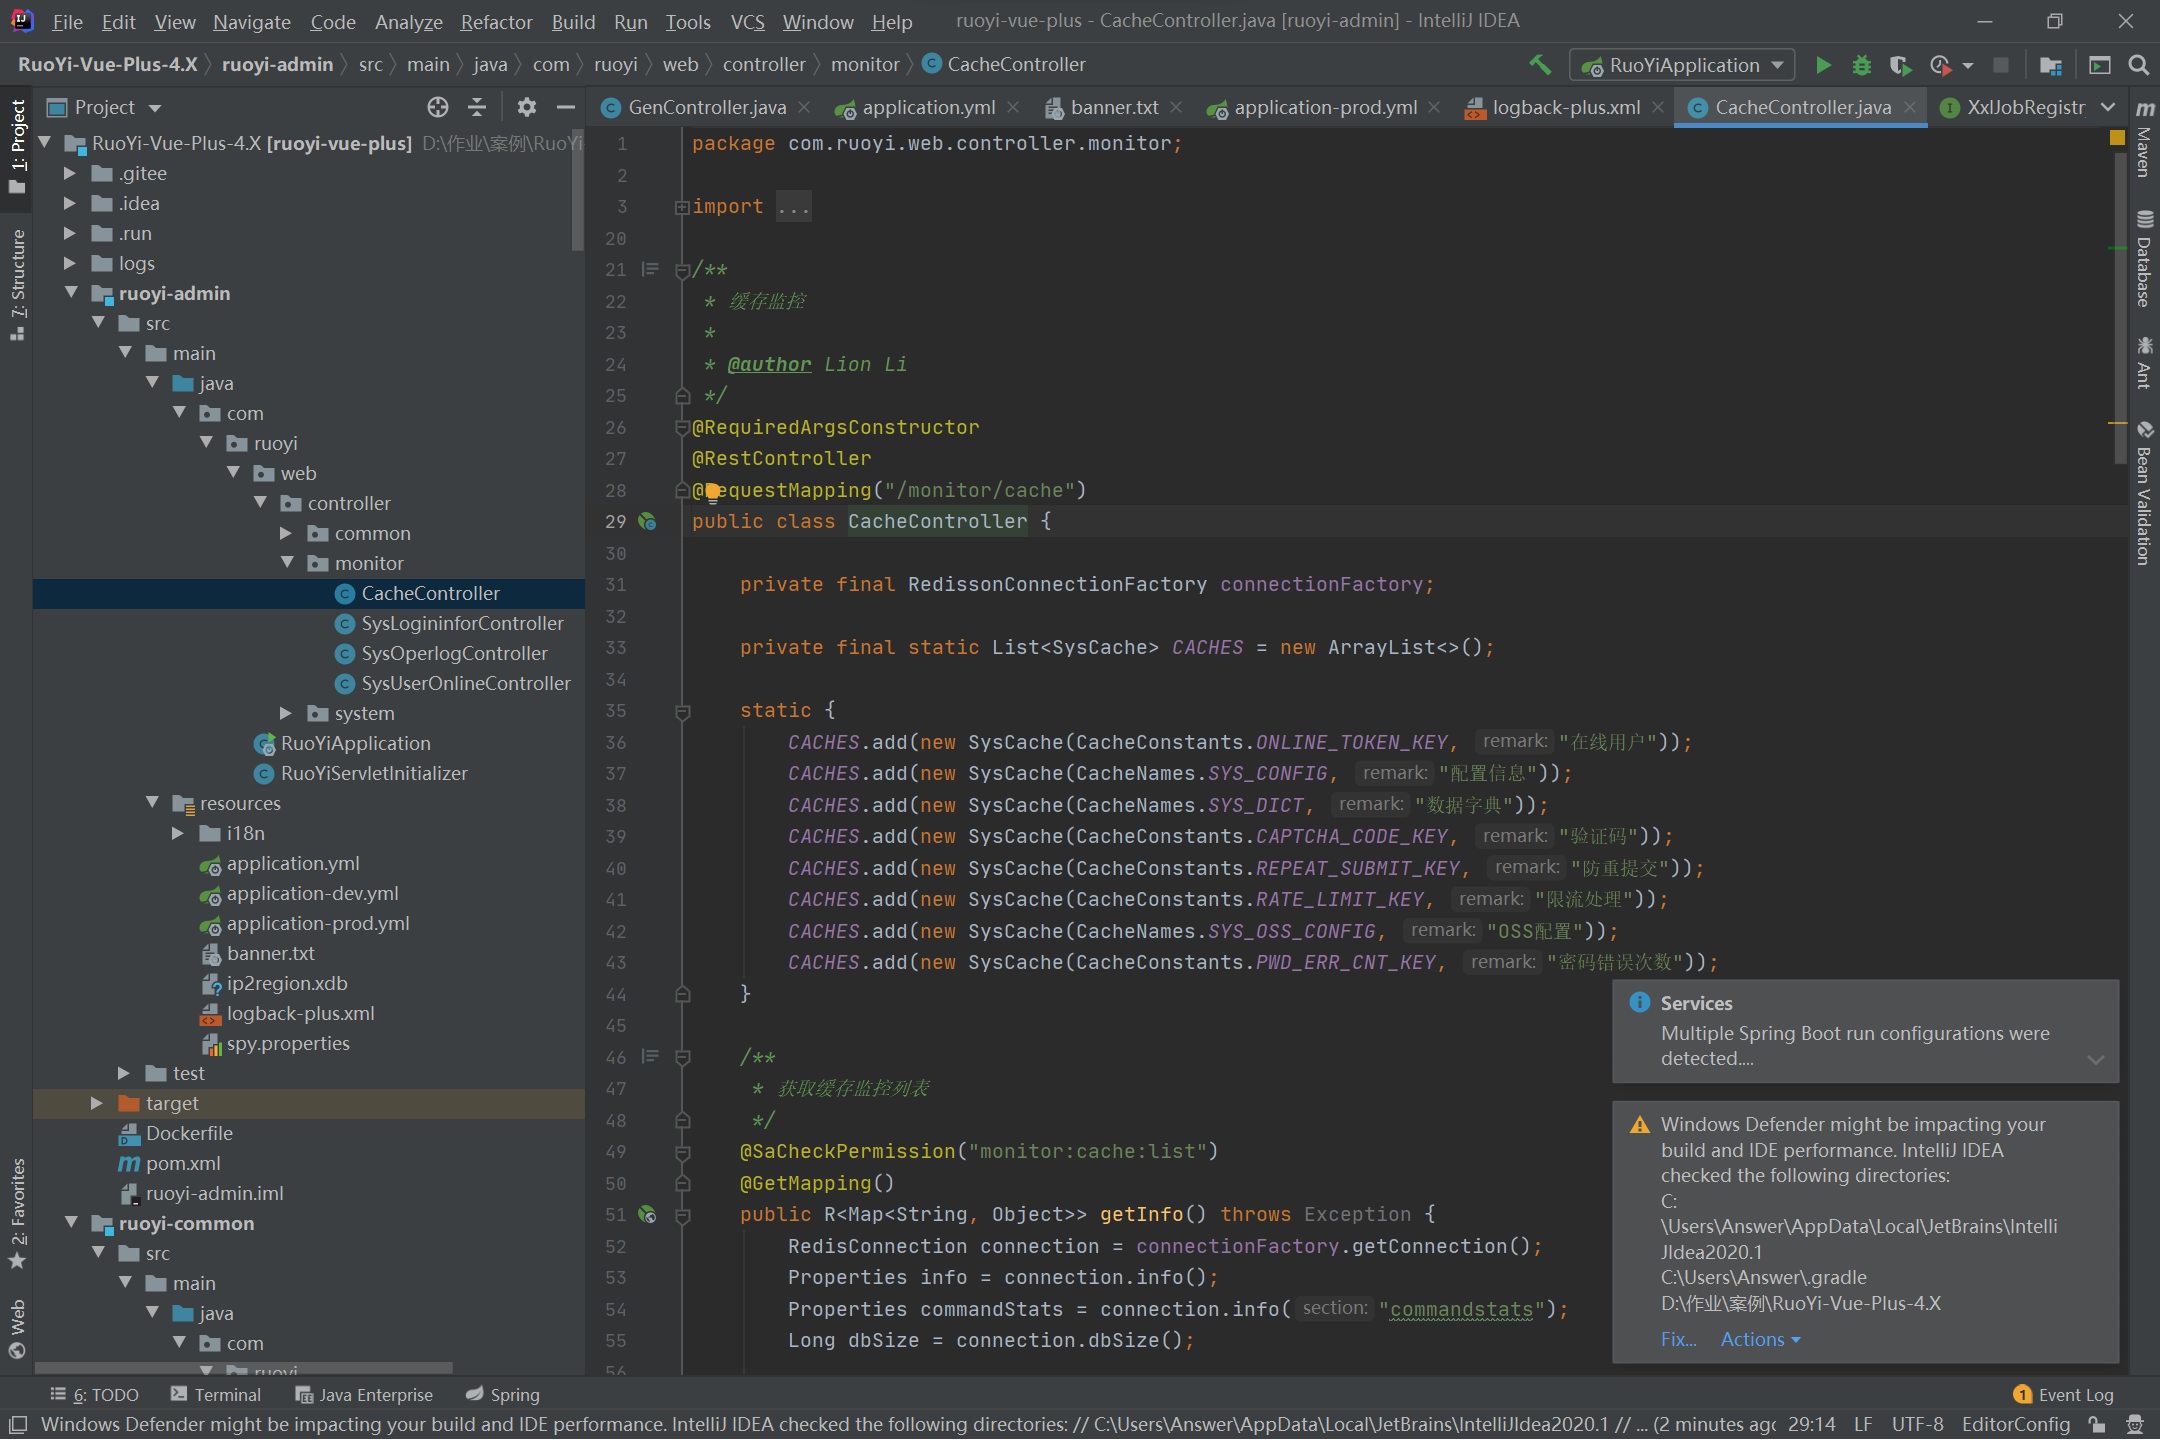This screenshot has height=1440, width=2160.
Task: Open Search Everywhere magnifier icon
Action: 2138,65
